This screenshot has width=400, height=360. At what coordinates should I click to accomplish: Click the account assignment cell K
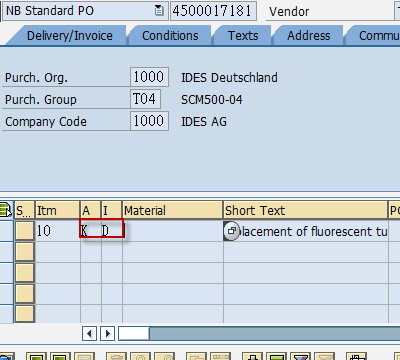90,231
